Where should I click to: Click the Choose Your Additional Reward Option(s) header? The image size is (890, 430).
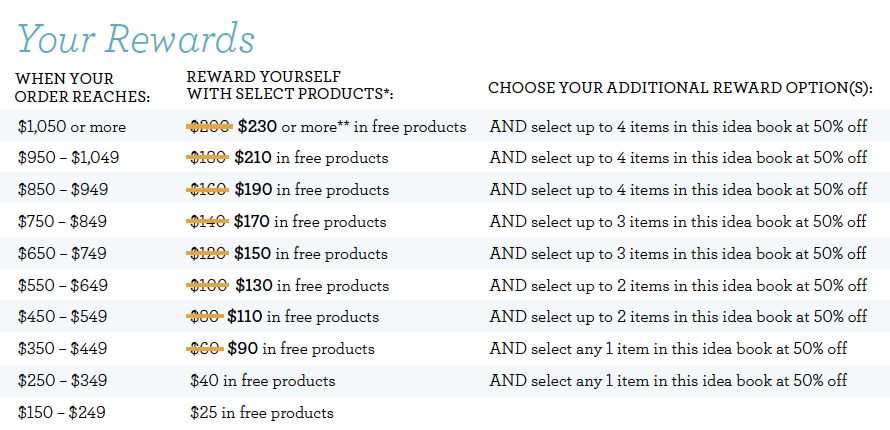tap(680, 88)
